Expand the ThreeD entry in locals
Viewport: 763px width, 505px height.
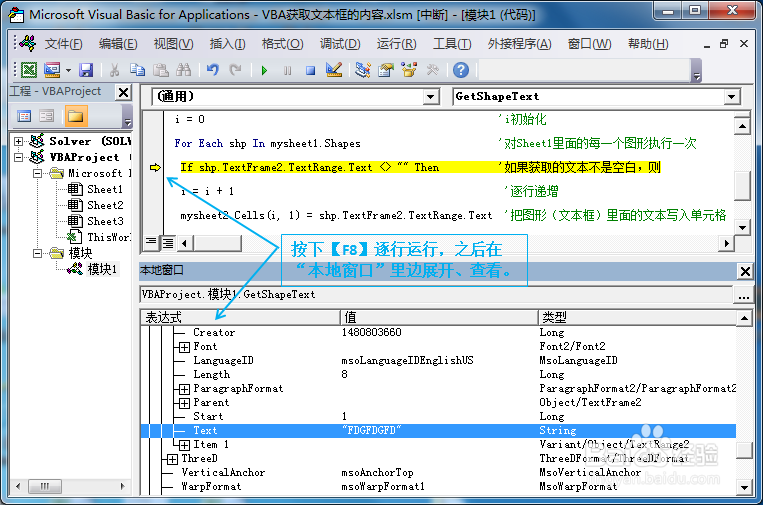pyautogui.click(x=172, y=459)
